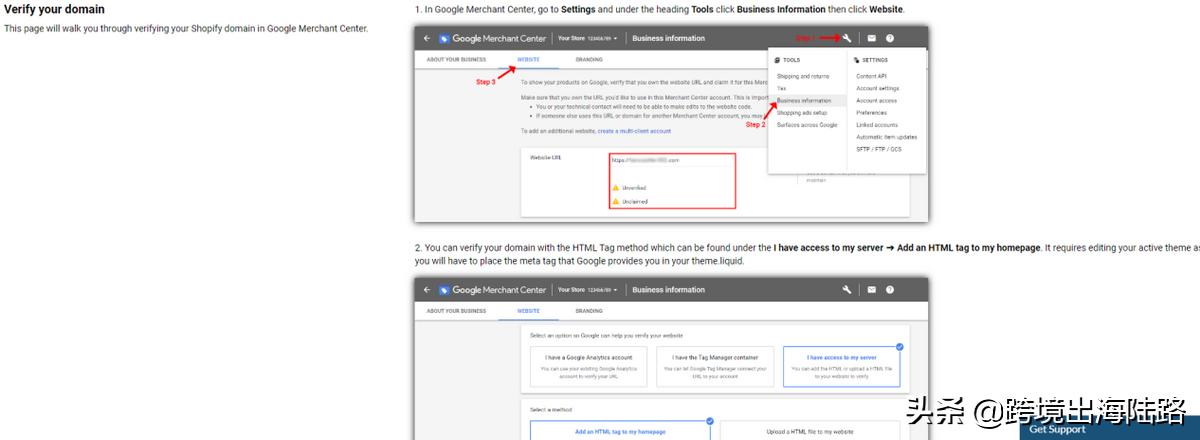The height and width of the screenshot is (440, 1200).
Task: Open the mail icon in the header above the verification options
Action: [x=871, y=290]
